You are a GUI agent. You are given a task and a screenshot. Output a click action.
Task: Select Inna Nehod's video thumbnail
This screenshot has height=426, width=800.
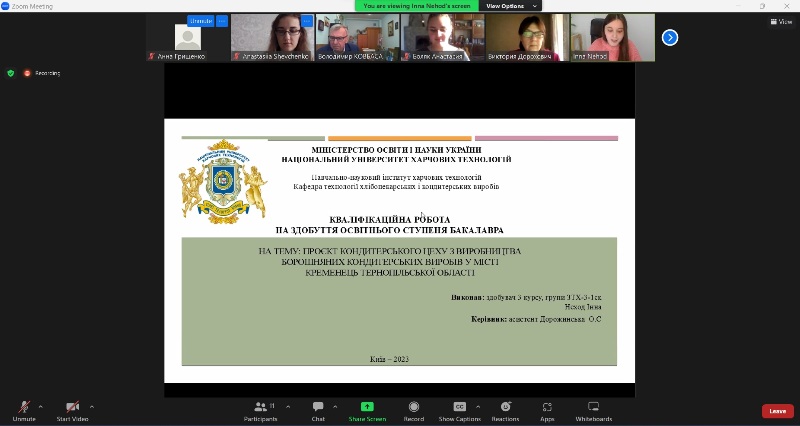click(x=612, y=37)
